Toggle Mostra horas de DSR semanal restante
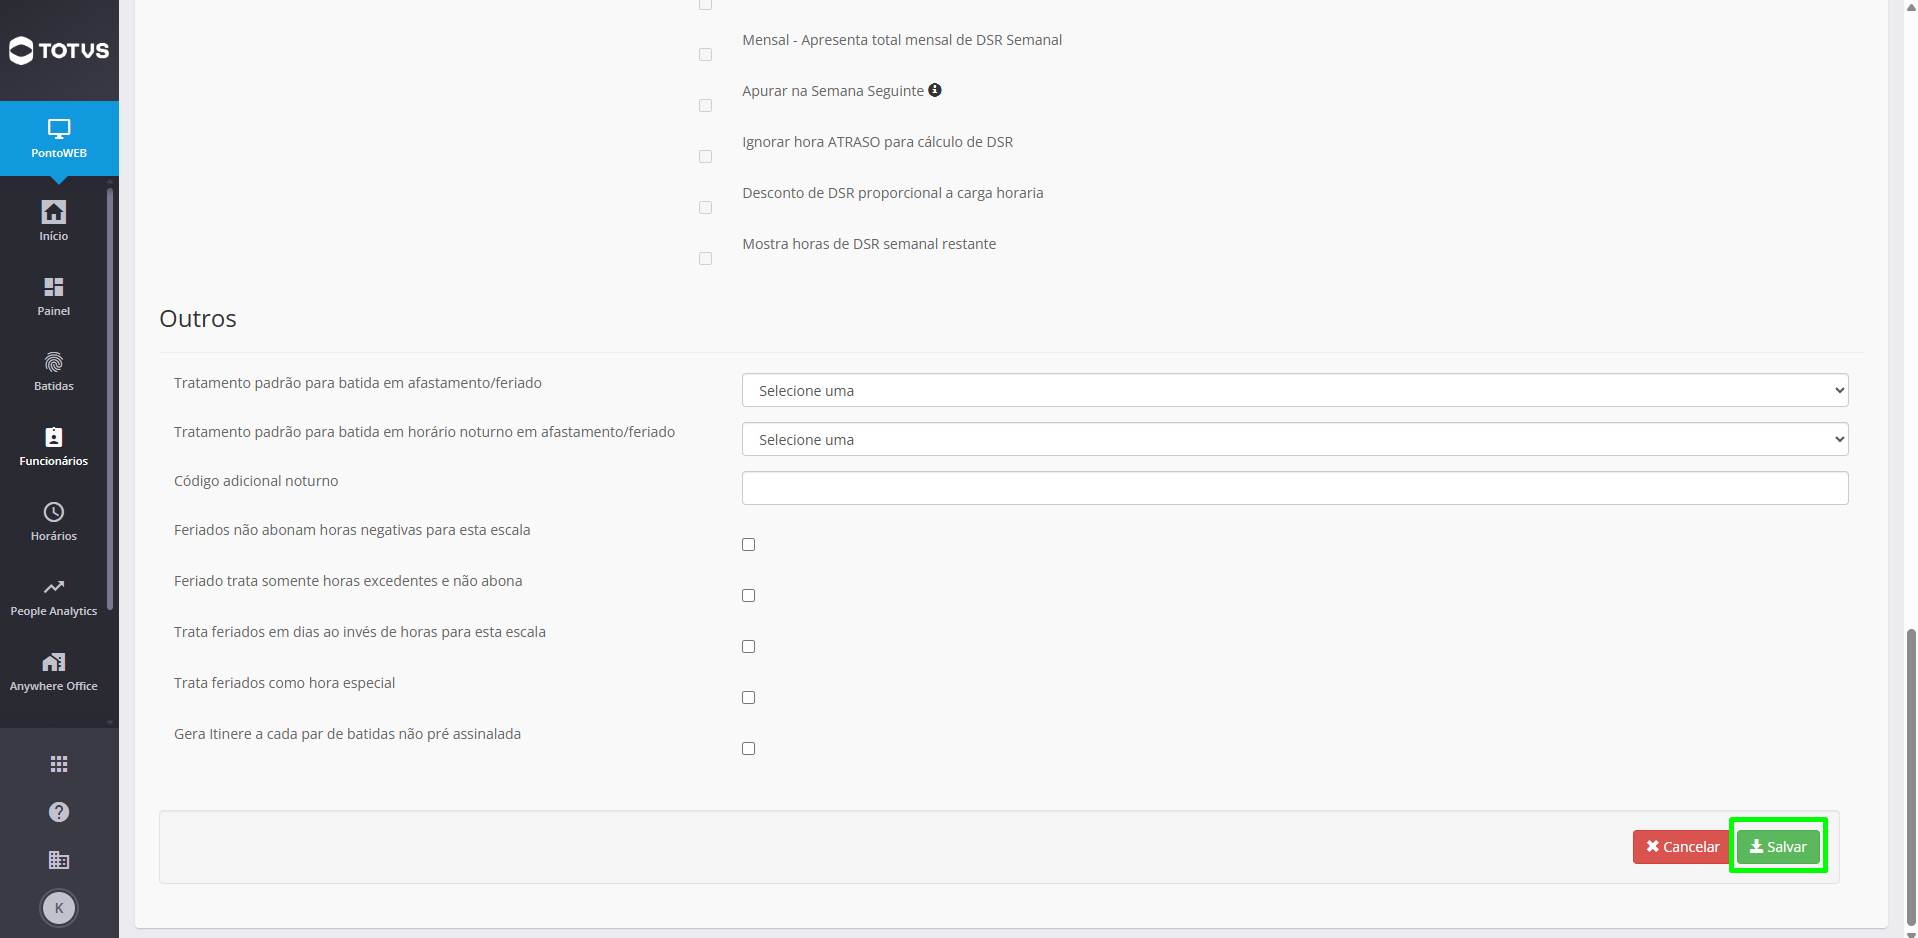Viewport: 1918px width, 938px height. (705, 259)
